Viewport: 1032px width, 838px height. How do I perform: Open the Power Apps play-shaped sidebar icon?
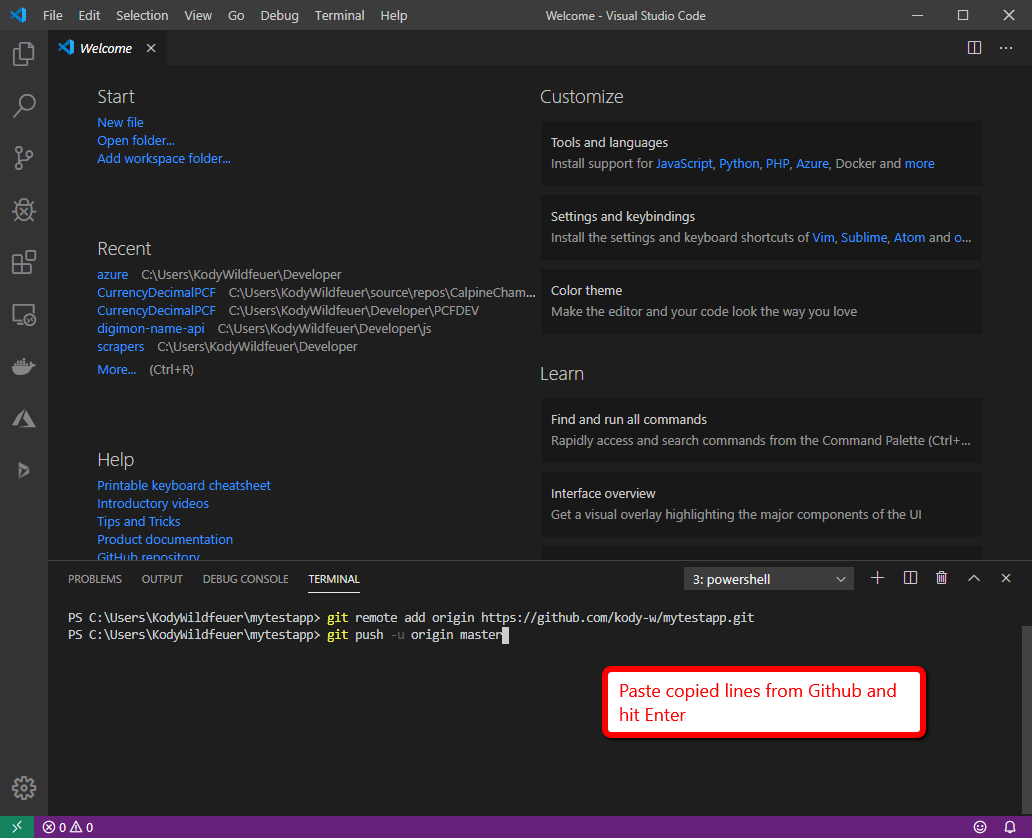pyautogui.click(x=24, y=470)
